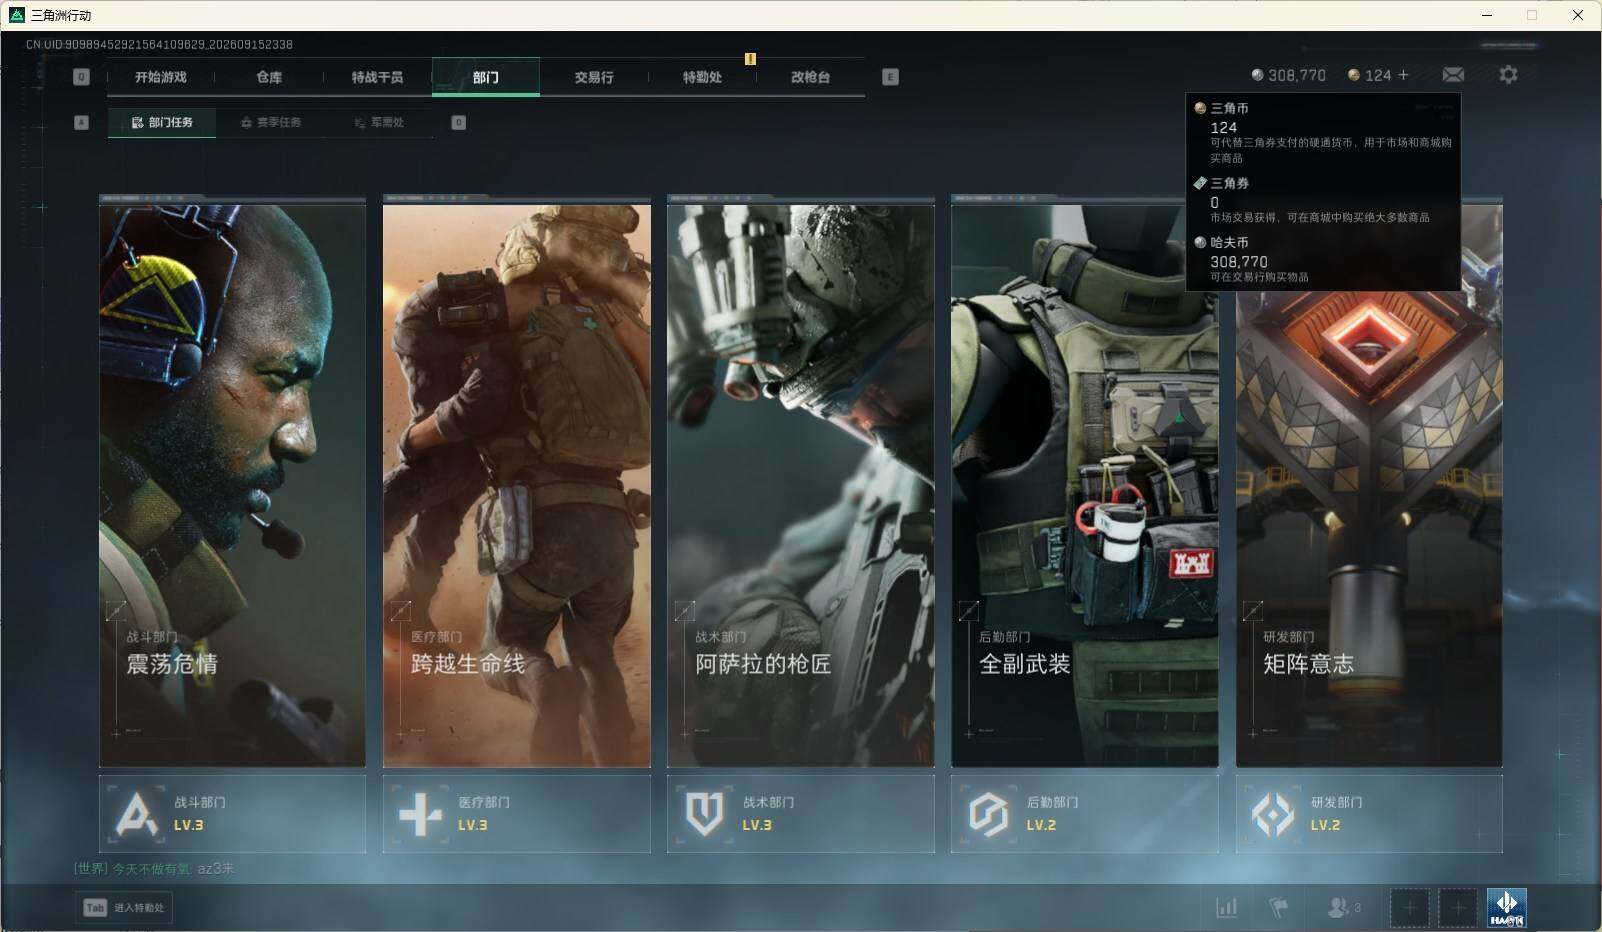Viewport: 1602px width, 932px height.
Task: Click the Tab 进入特勤处 button
Action: (x=124, y=907)
